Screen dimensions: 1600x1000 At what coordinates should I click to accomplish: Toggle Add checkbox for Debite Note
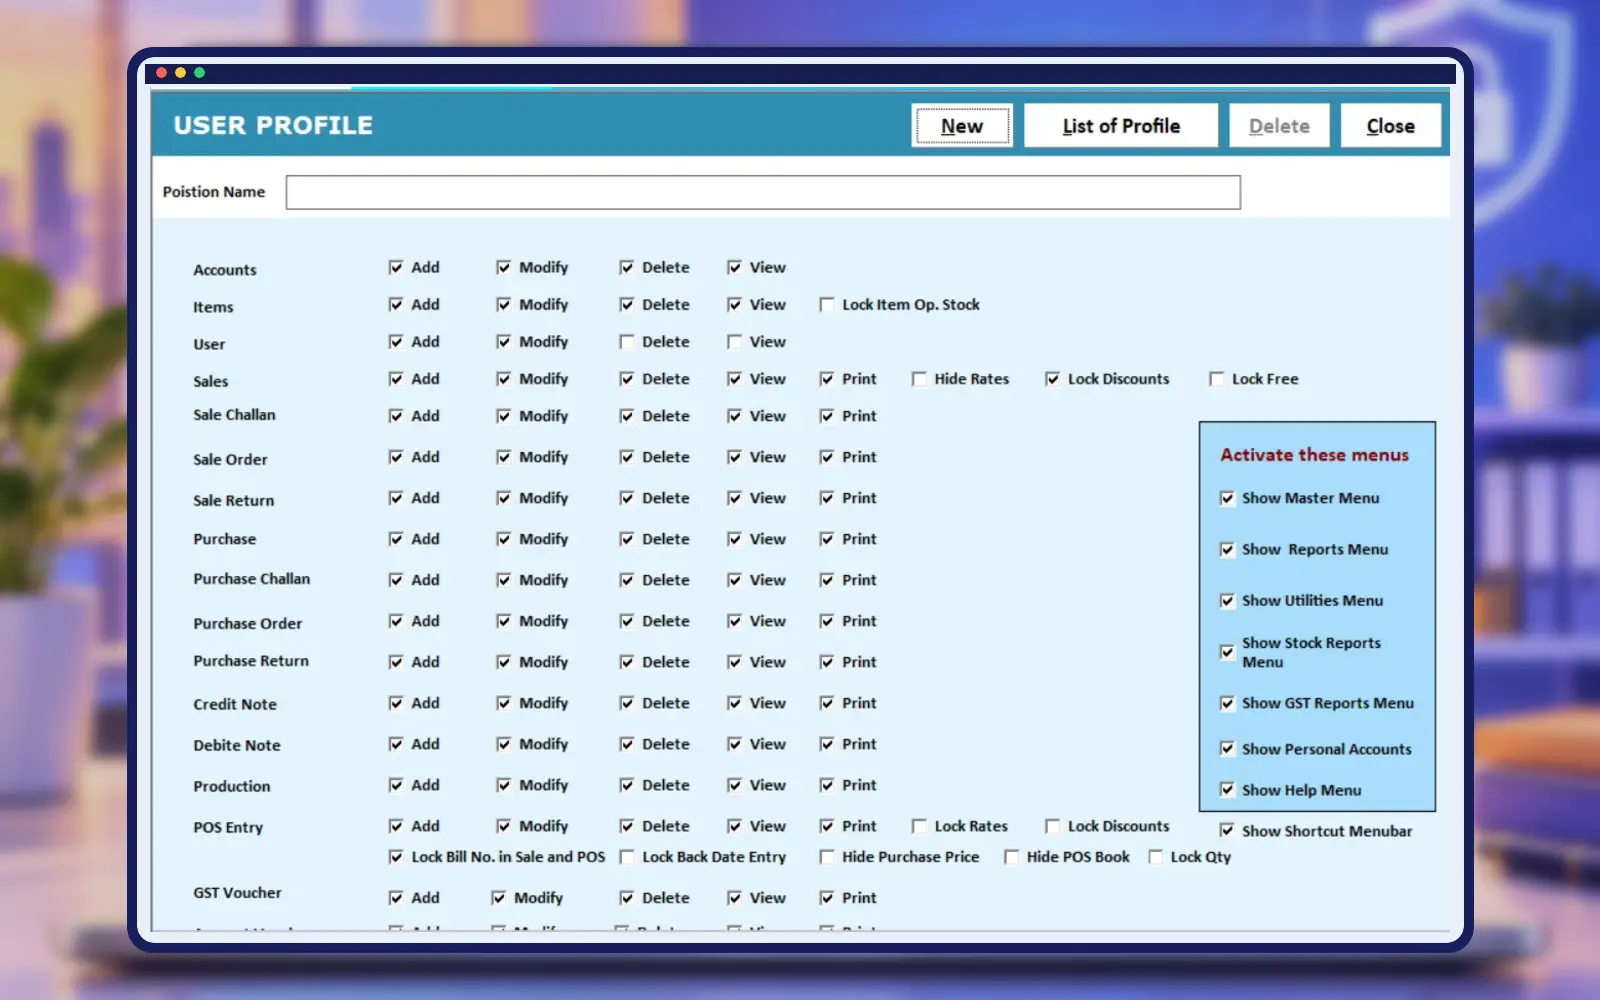[396, 744]
